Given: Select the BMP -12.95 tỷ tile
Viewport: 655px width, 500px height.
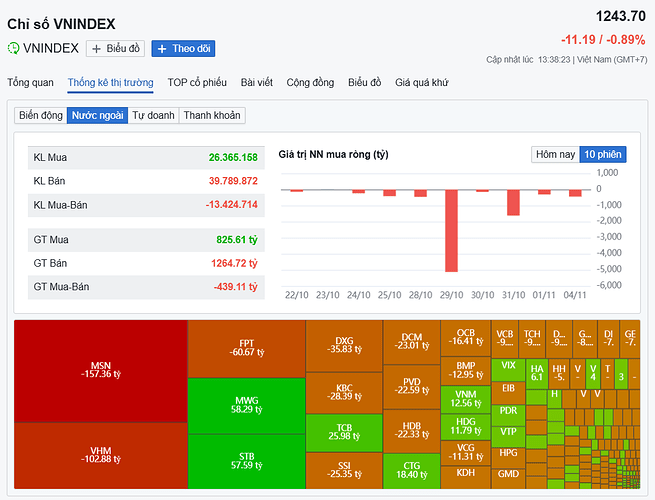Looking at the screenshot, I should click(x=466, y=371).
